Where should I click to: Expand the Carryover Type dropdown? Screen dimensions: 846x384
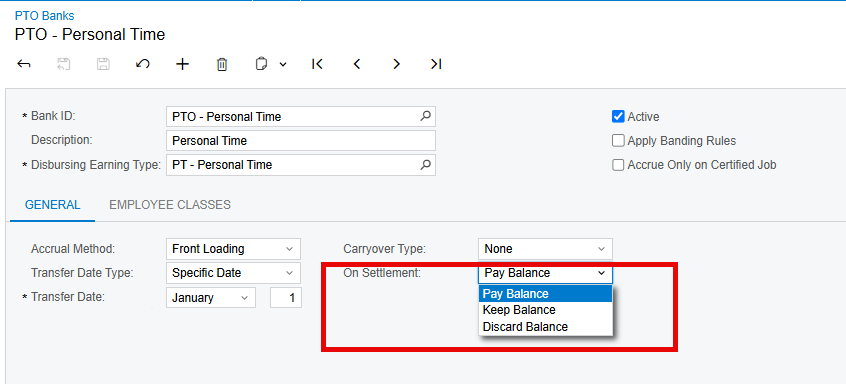[545, 249]
